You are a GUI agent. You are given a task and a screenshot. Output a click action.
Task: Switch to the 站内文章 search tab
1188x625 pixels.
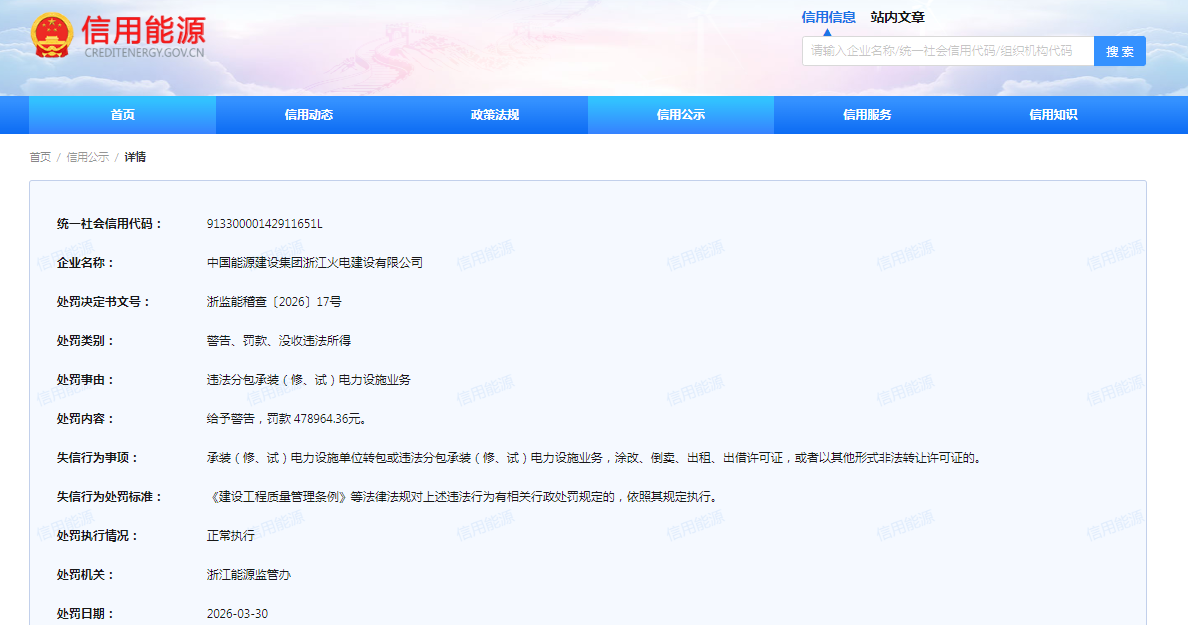pos(897,17)
